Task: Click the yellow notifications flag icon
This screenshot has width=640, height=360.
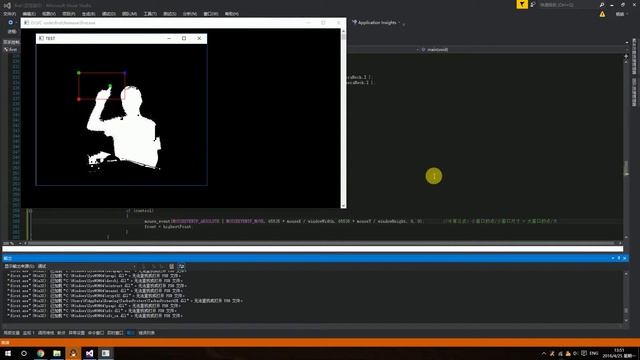Action: coord(522,4)
